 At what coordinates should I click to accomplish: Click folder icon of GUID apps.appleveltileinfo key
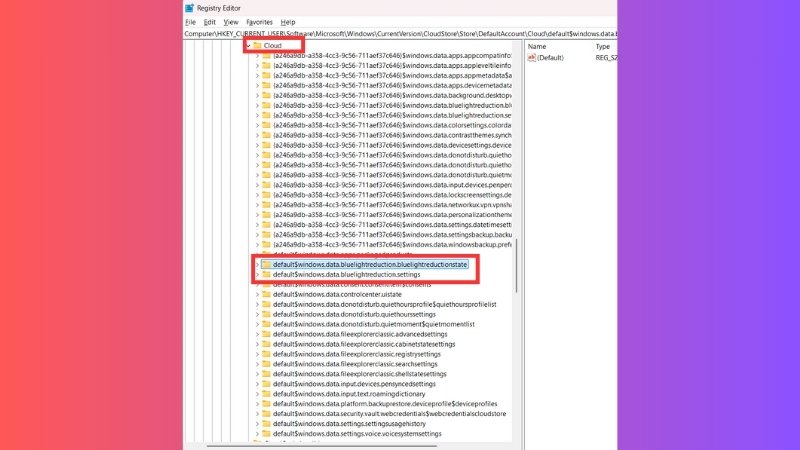[266, 65]
